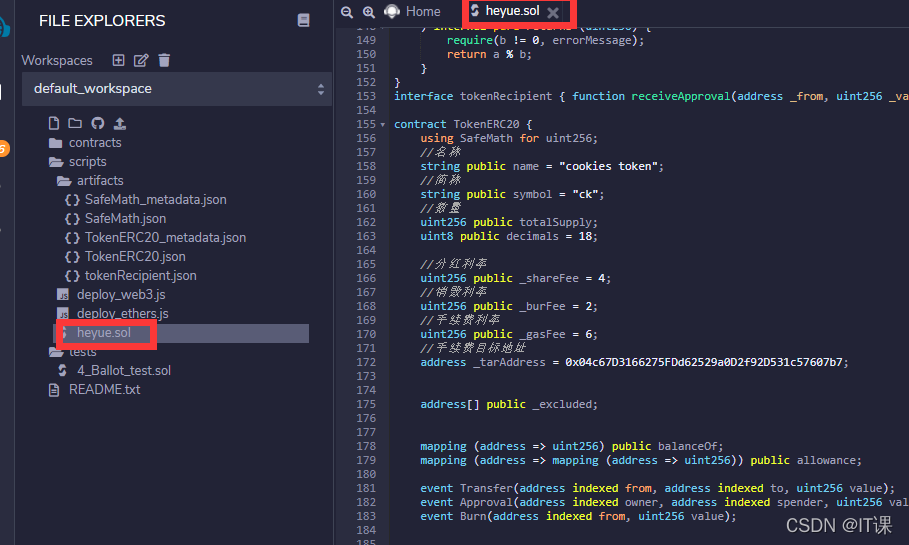The height and width of the screenshot is (545, 909).
Task: Create a new workspace with plus icon
Action: click(x=118, y=60)
